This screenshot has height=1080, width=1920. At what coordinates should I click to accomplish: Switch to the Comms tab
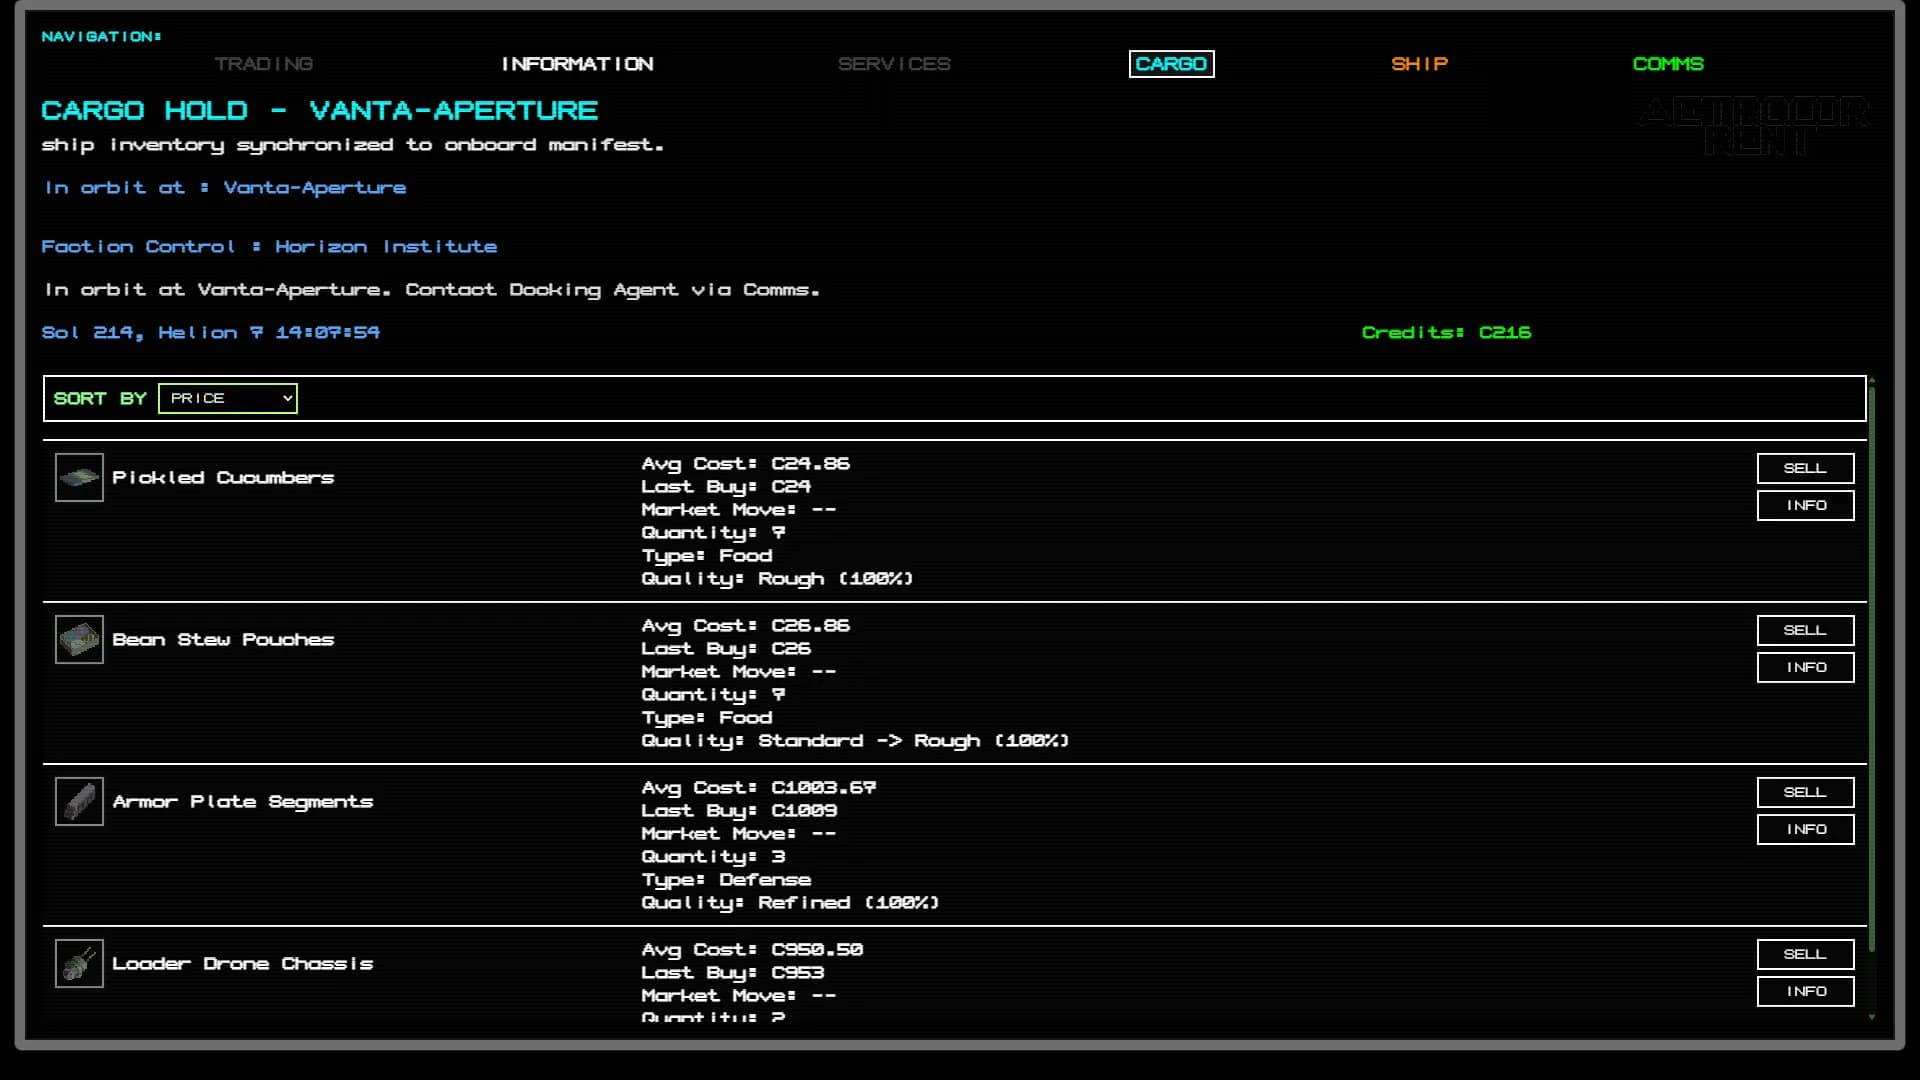click(1667, 64)
